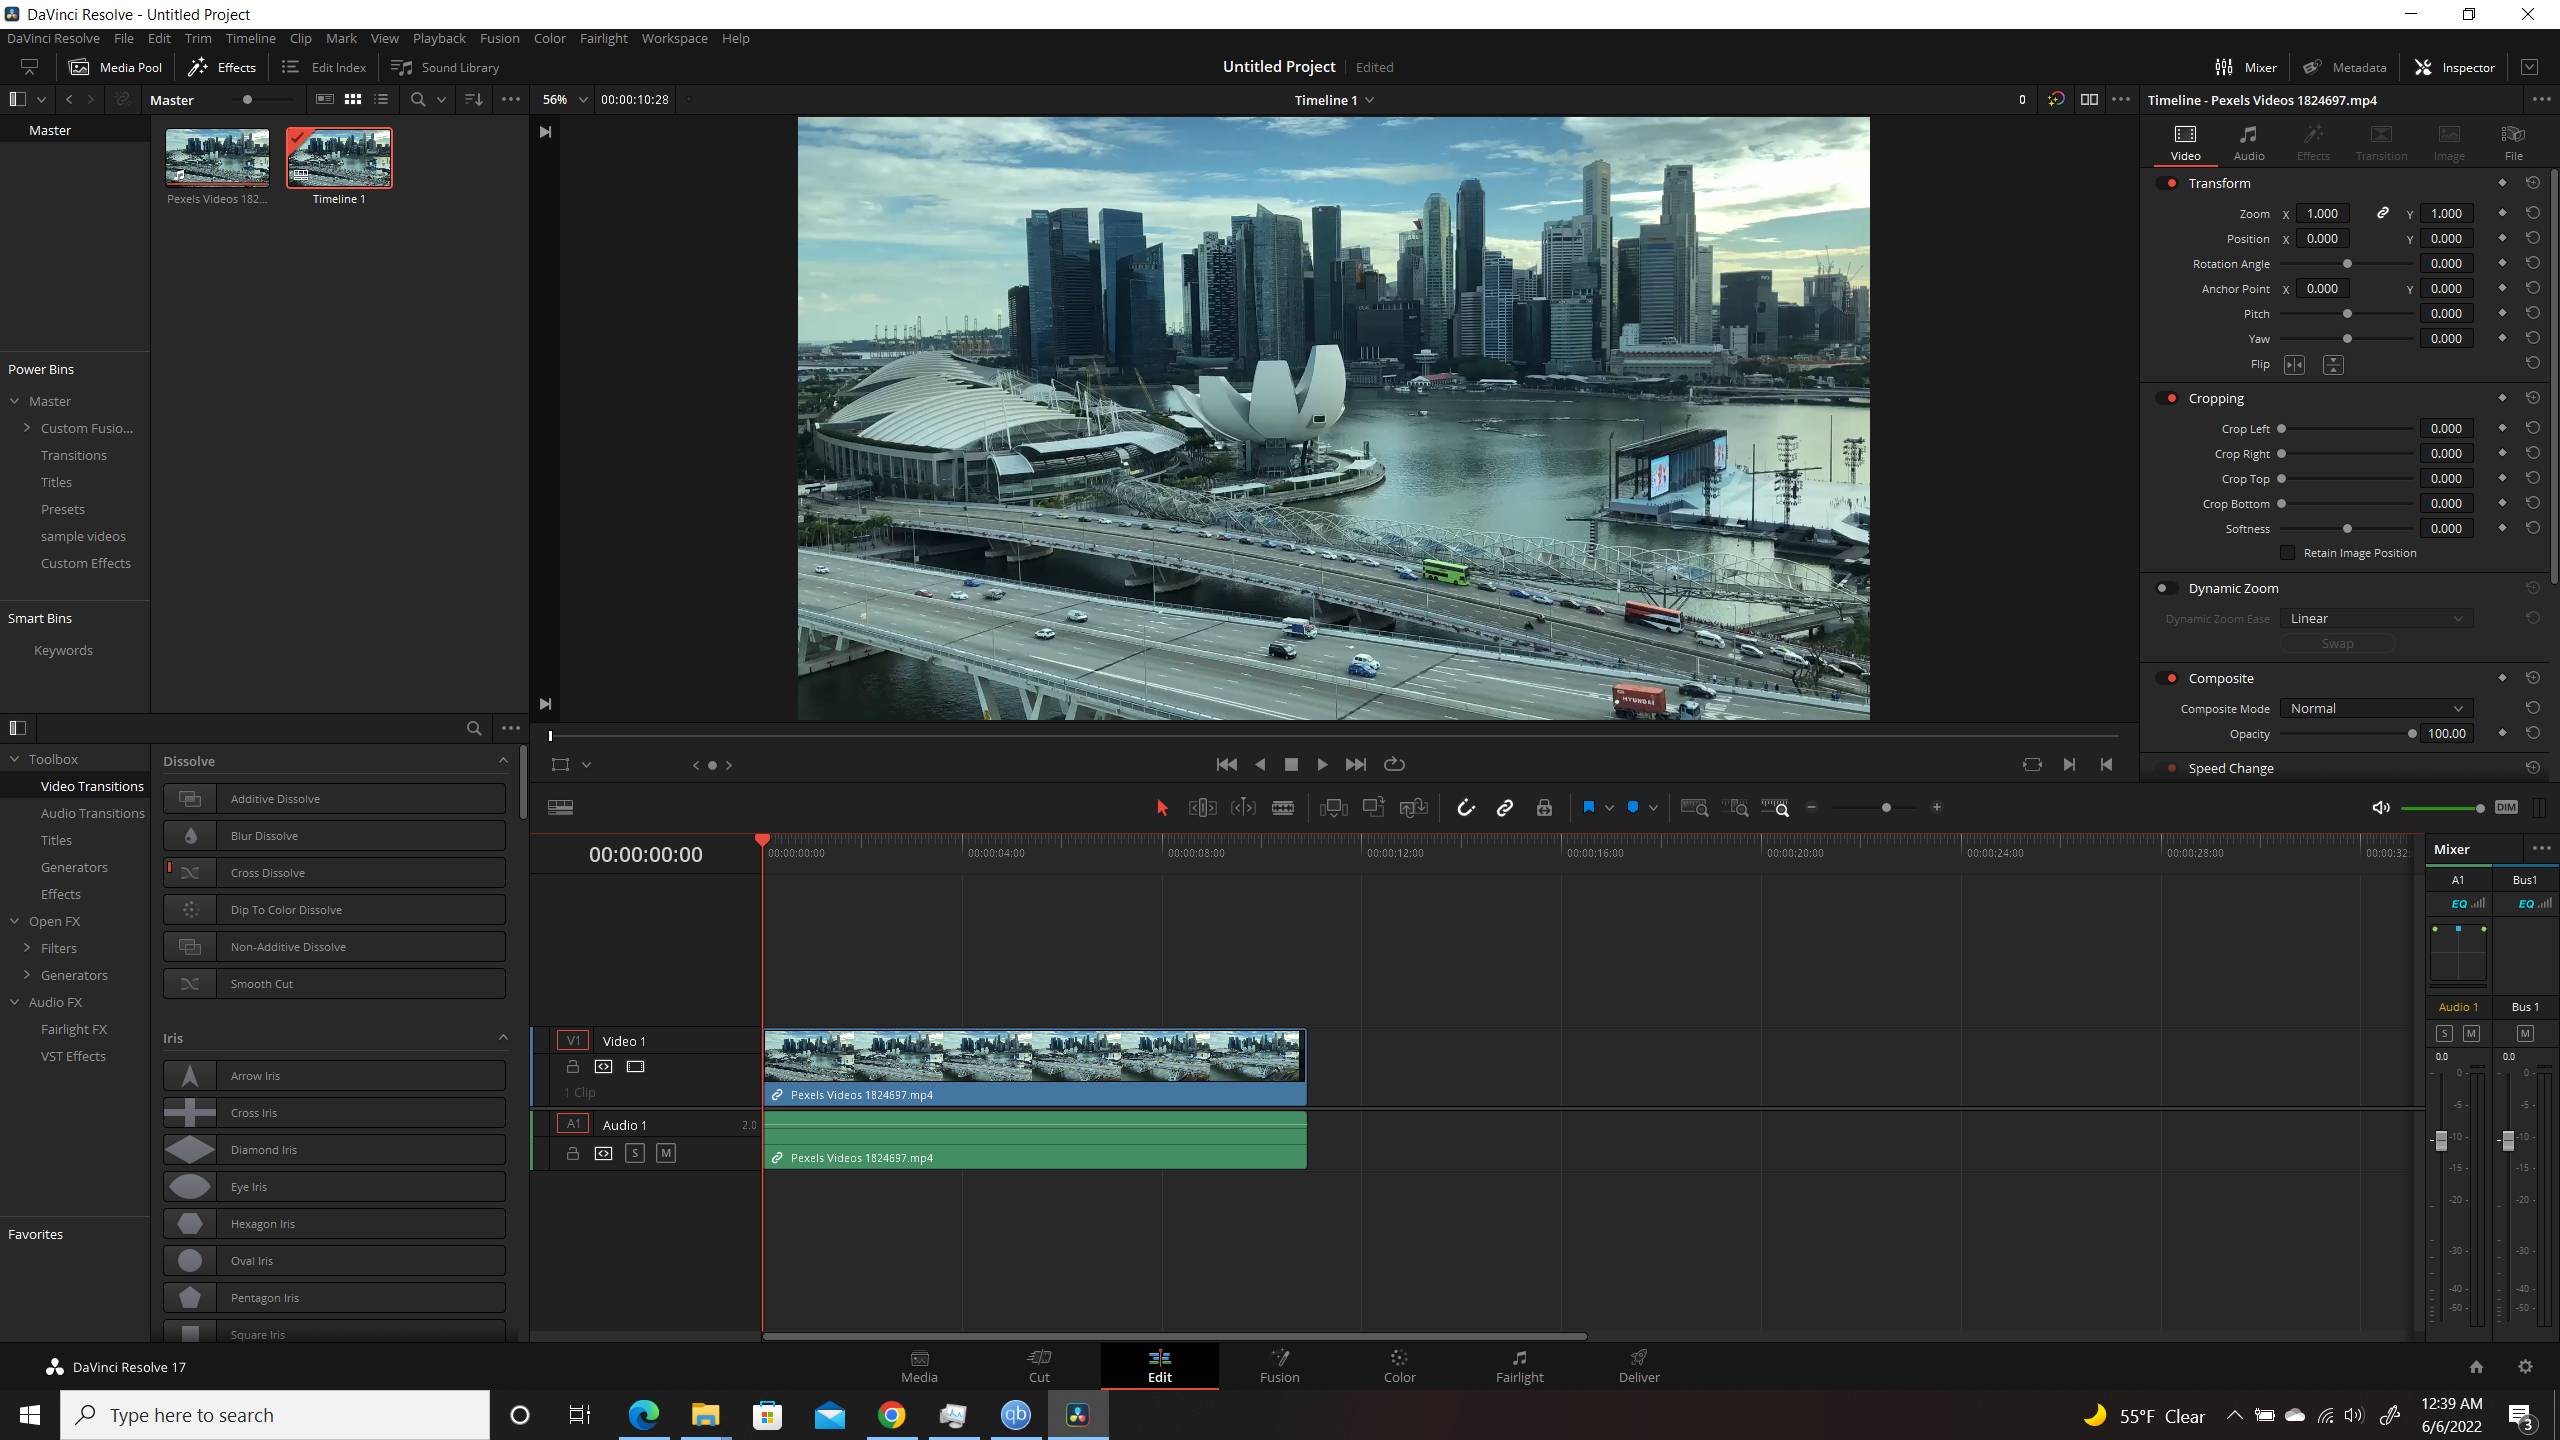Adjust the Opacity slider
The image size is (2560, 1440).
pos(2348,734)
